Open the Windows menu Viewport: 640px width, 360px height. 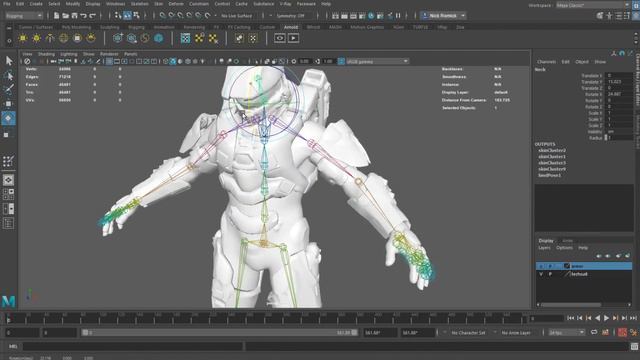pyautogui.click(x=116, y=4)
